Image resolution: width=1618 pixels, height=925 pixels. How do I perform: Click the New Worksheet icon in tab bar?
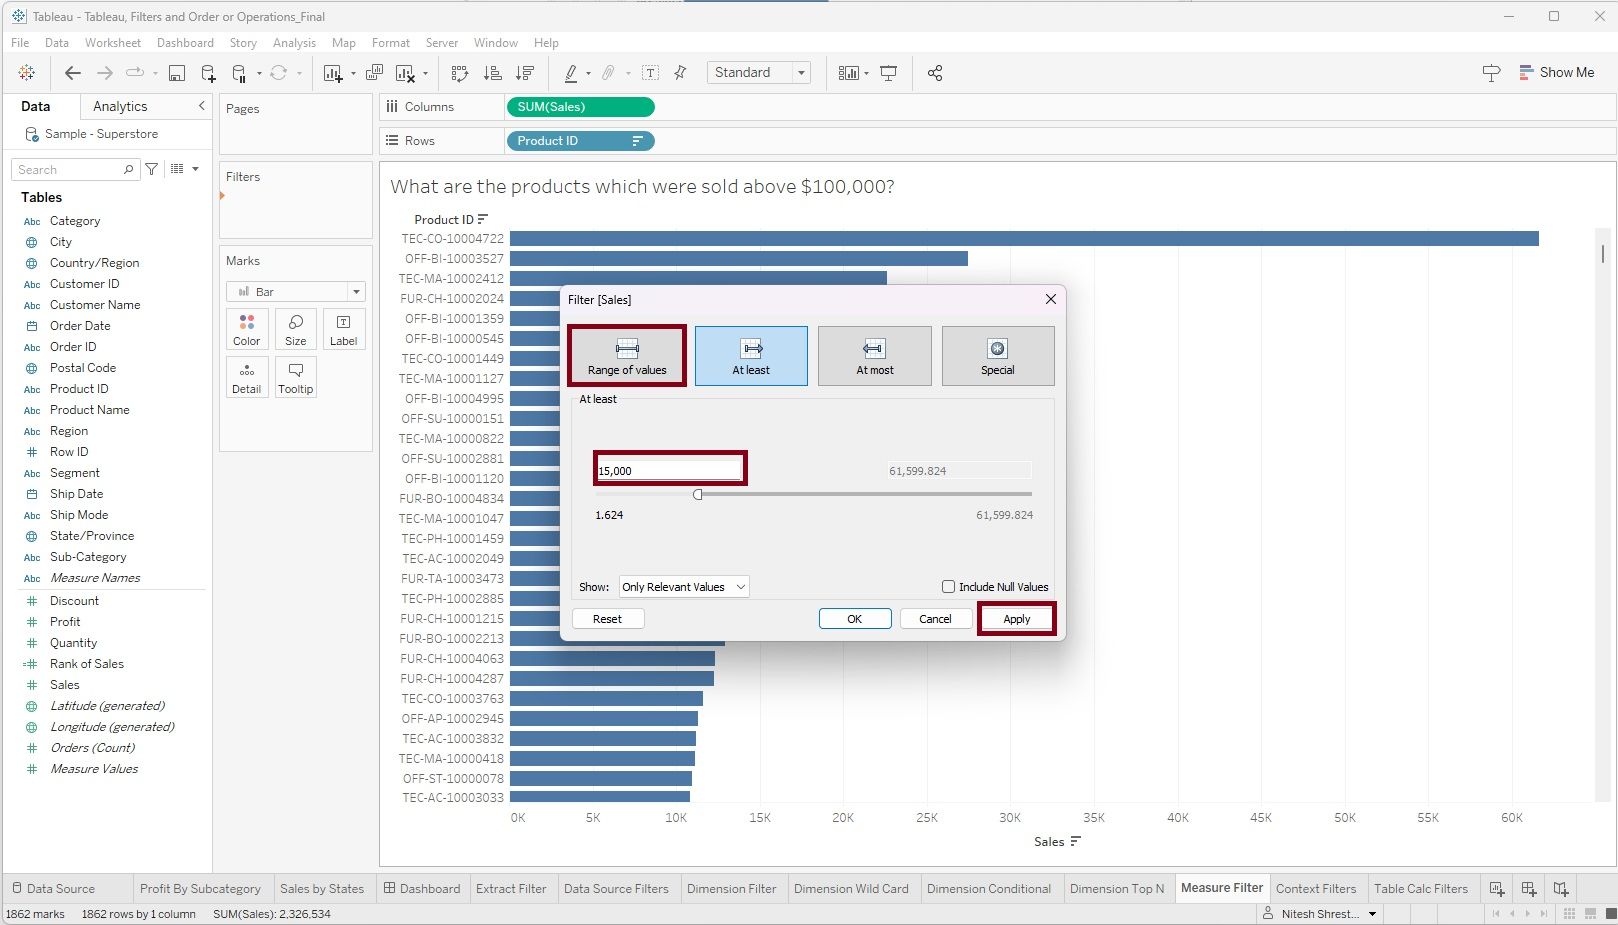point(1497,889)
